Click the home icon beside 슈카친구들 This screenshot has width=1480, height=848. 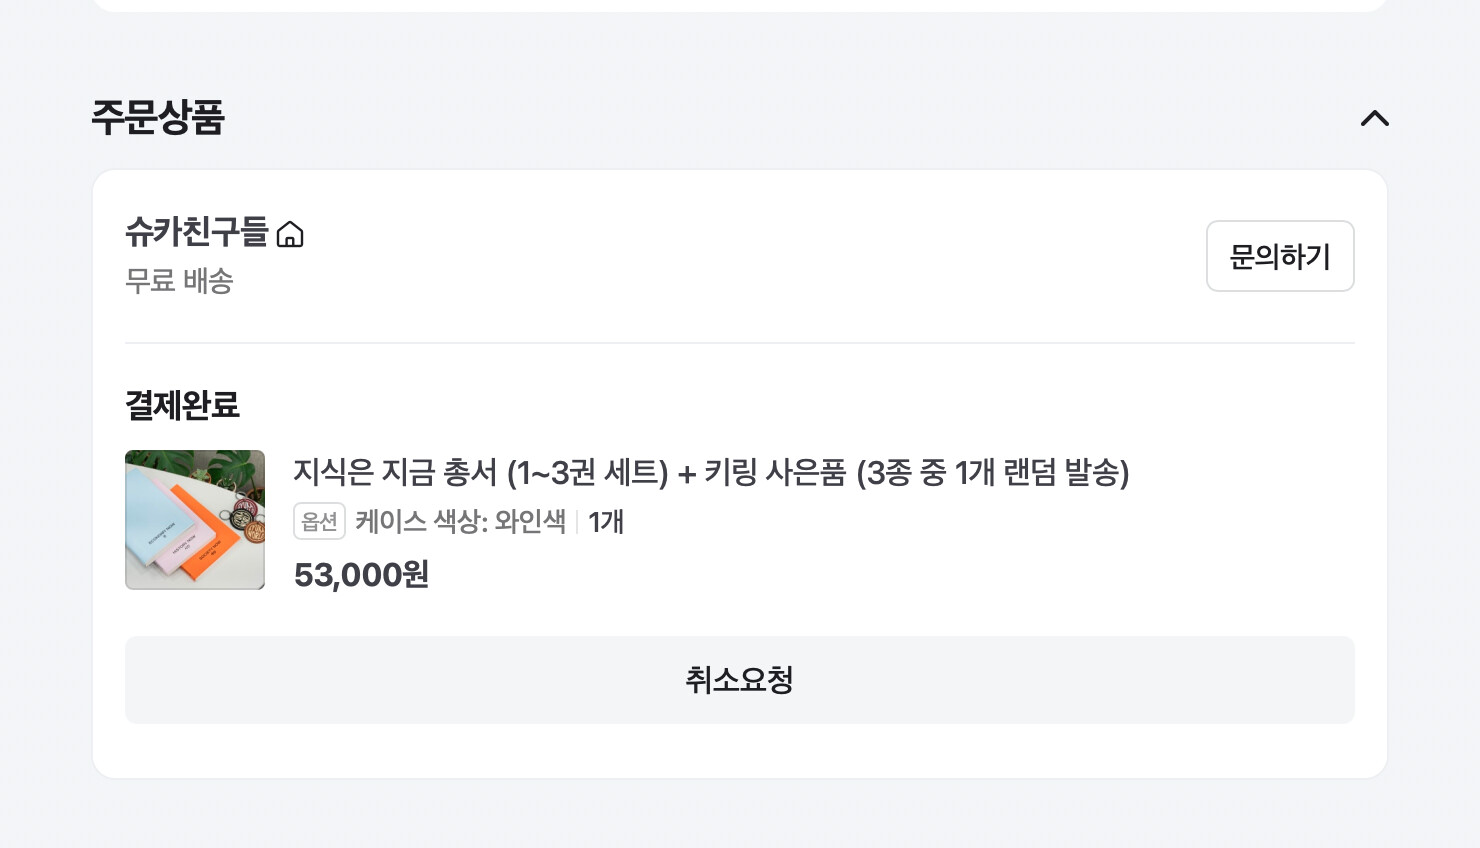(290, 234)
